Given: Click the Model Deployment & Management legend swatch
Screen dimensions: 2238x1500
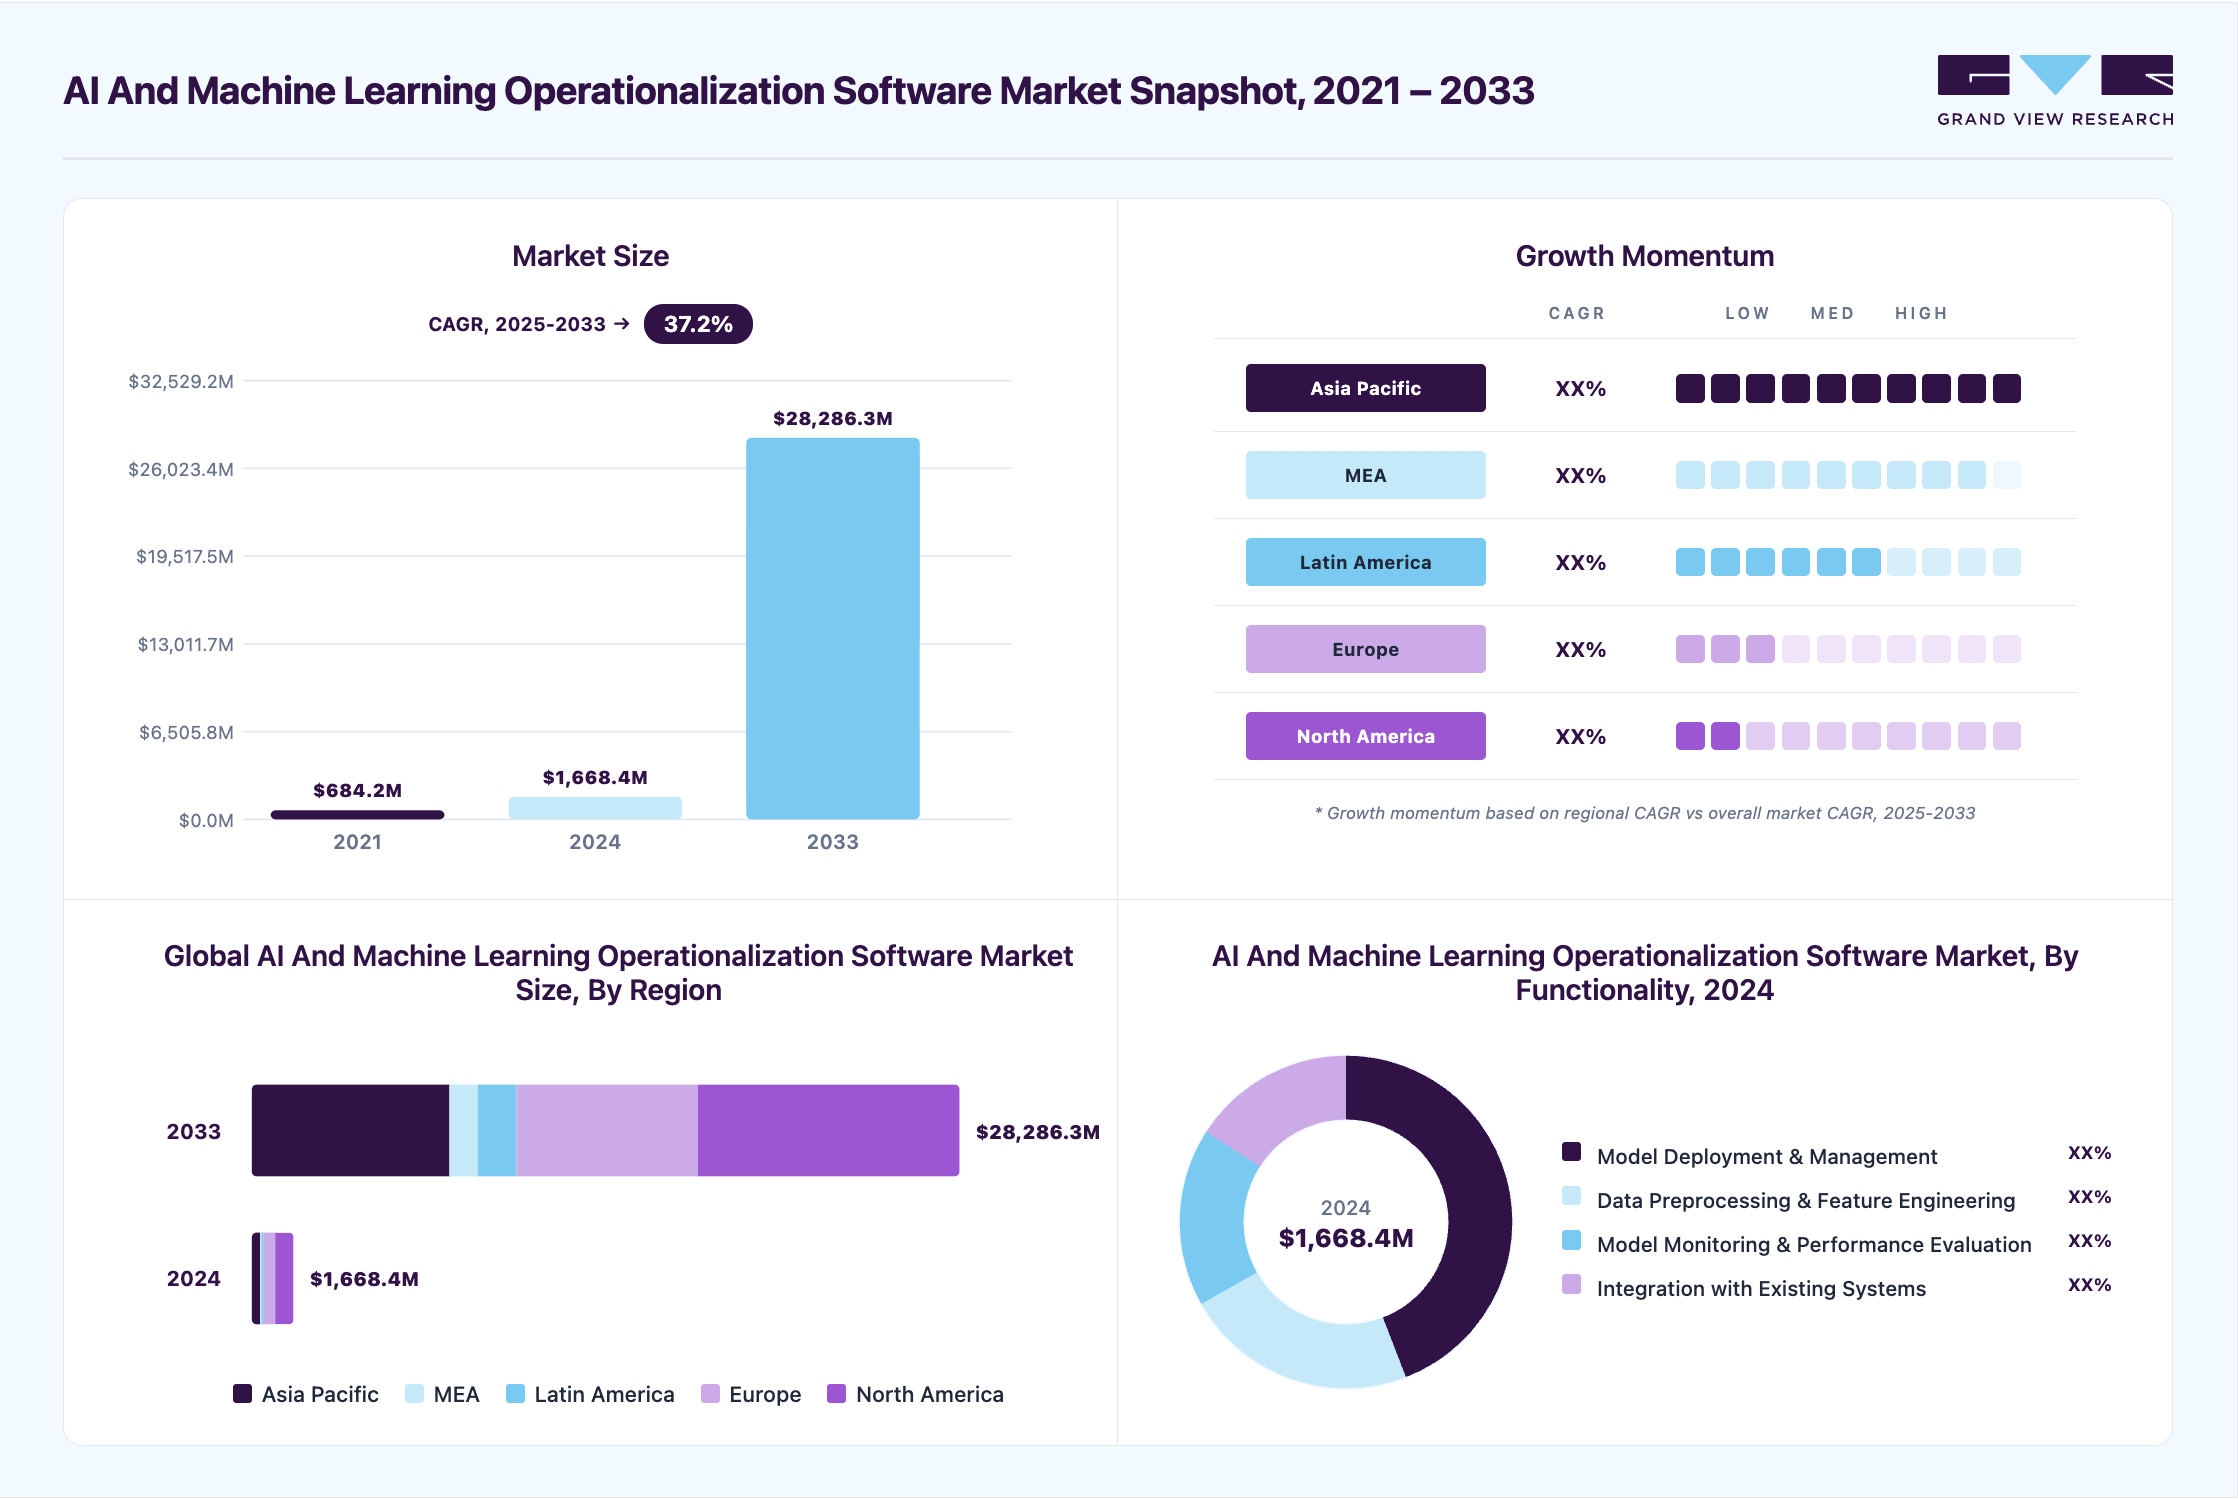Looking at the screenshot, I should [x=1571, y=1152].
